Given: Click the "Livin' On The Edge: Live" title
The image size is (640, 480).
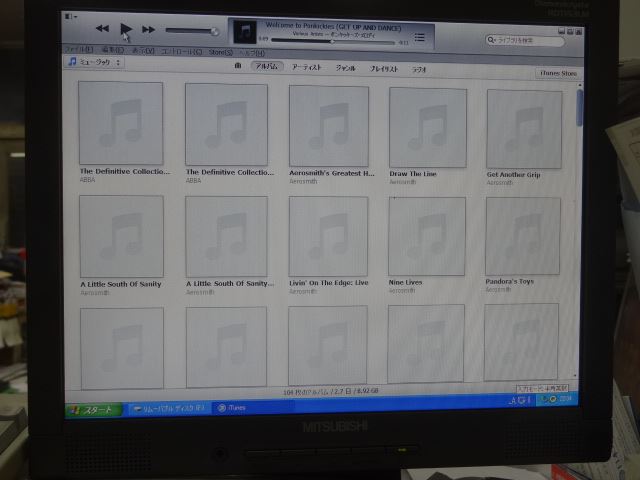Looking at the screenshot, I should click(329, 282).
